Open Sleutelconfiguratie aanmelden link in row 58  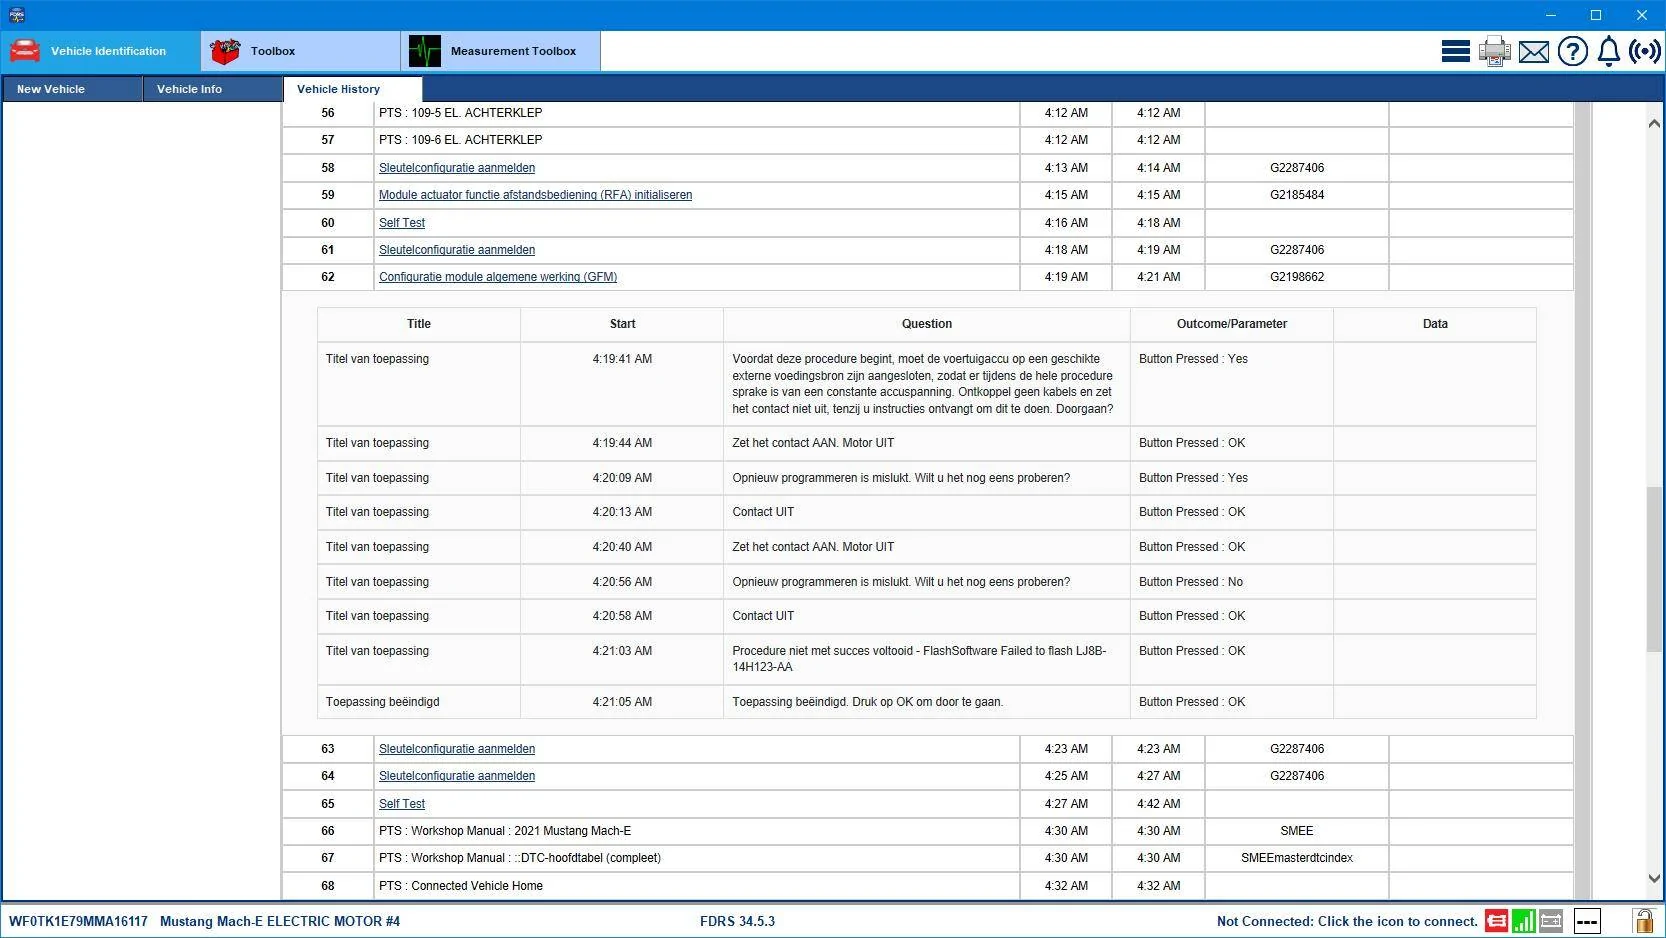click(x=457, y=168)
